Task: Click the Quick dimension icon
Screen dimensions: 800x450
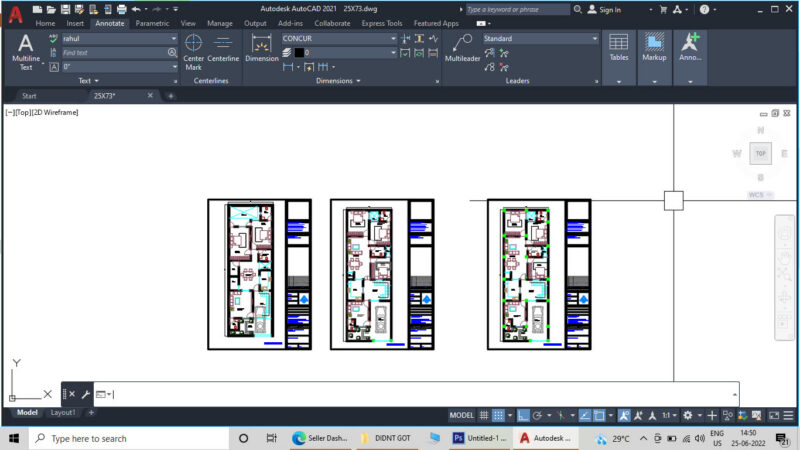Action: point(309,67)
